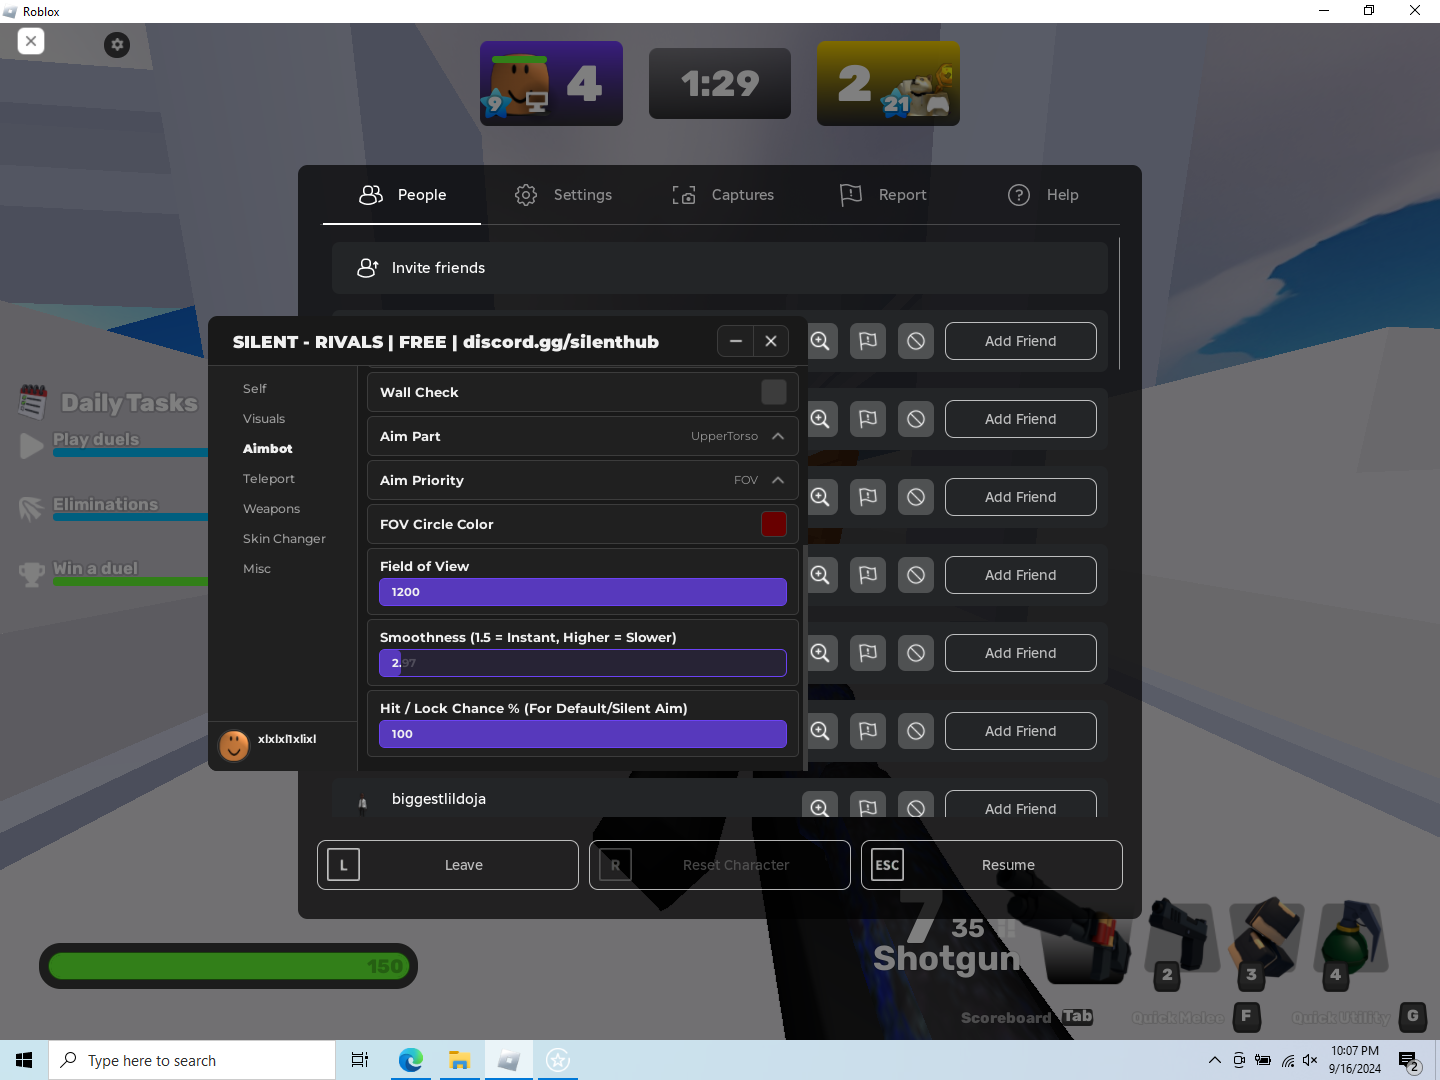1440x1080 pixels.
Task: Click the Daily Tasks notepad icon
Action: (x=32, y=401)
